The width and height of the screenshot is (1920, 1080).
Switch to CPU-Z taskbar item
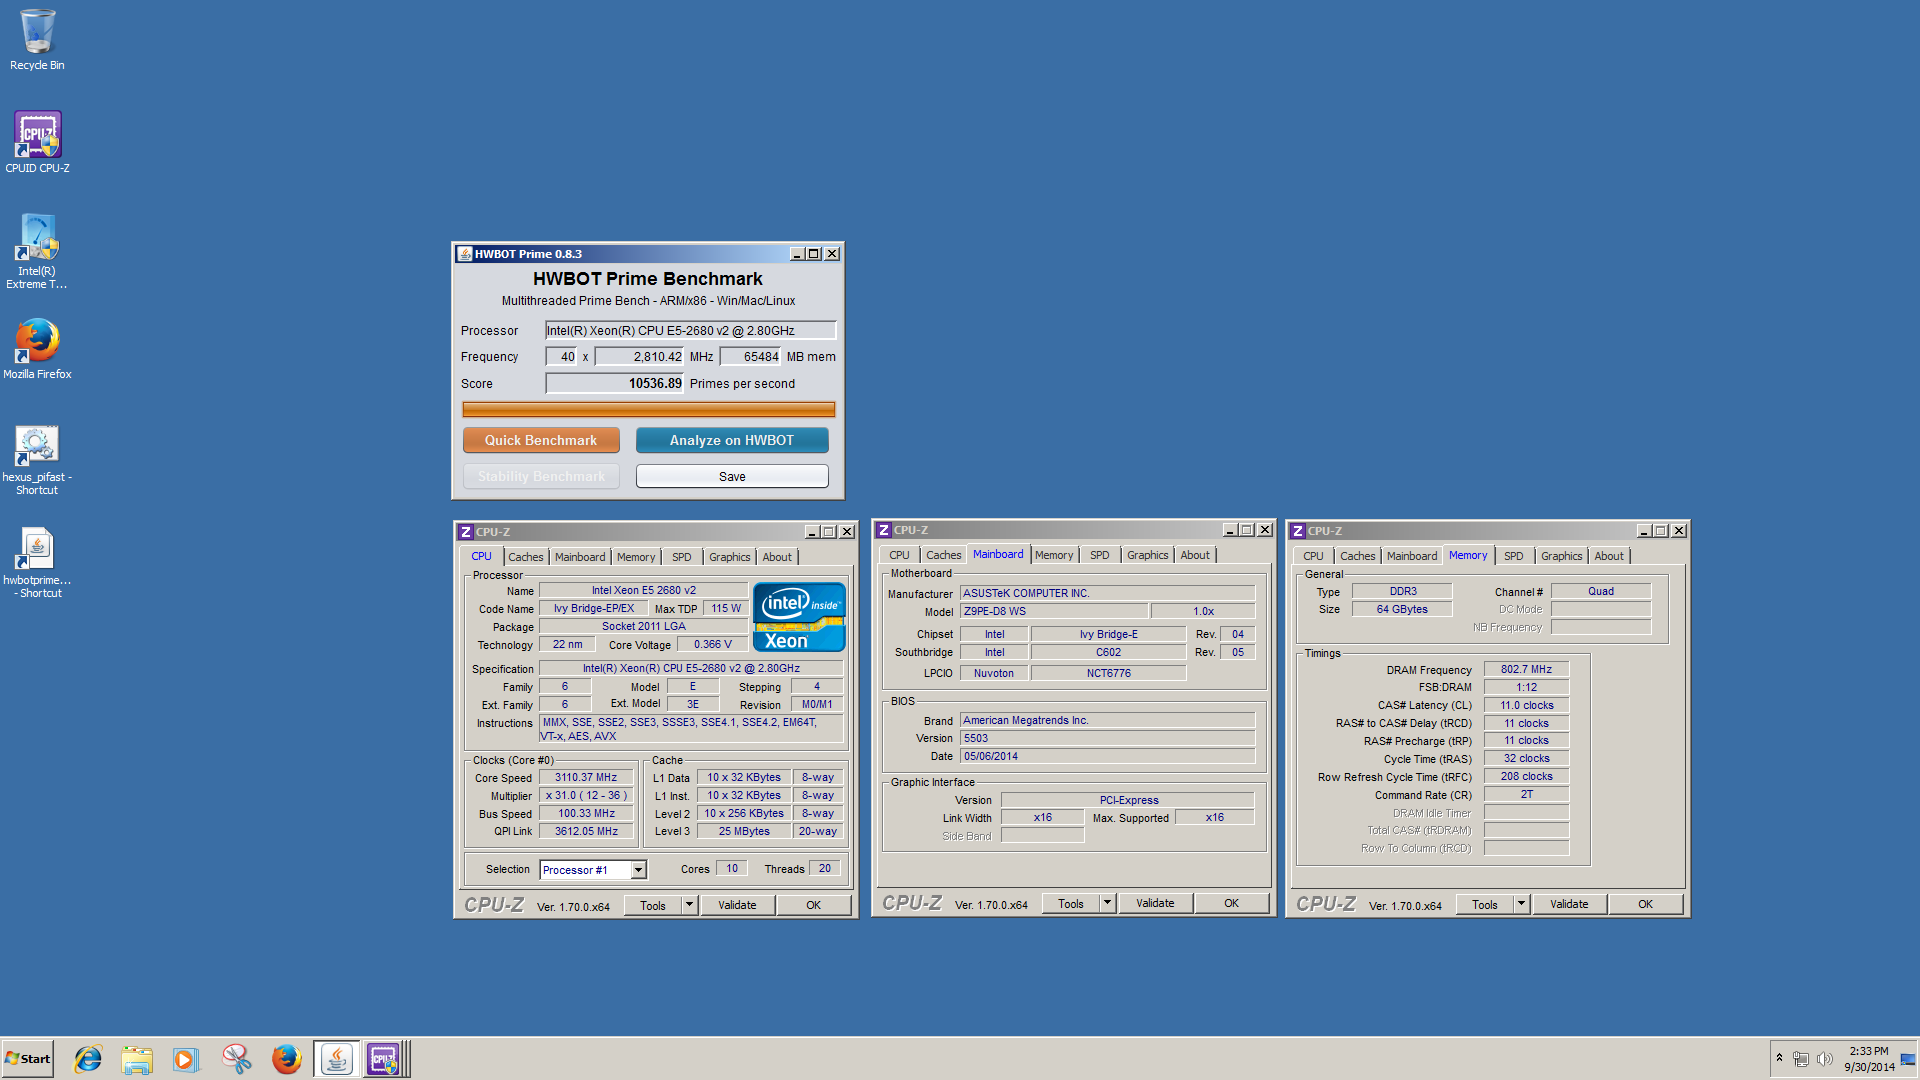(x=385, y=1059)
